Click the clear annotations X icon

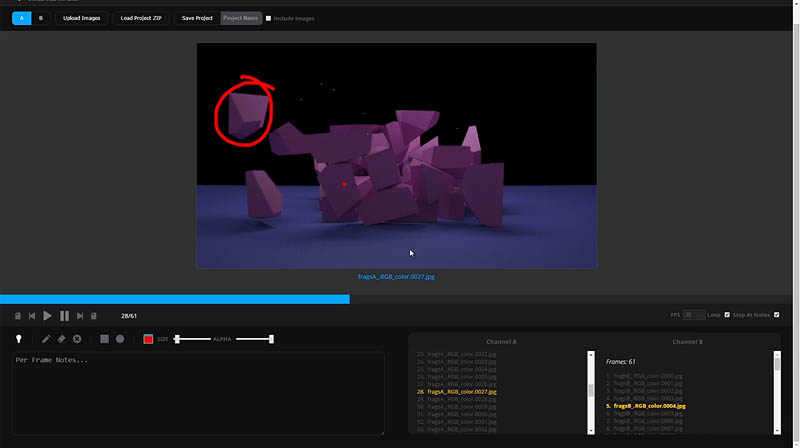(x=77, y=339)
